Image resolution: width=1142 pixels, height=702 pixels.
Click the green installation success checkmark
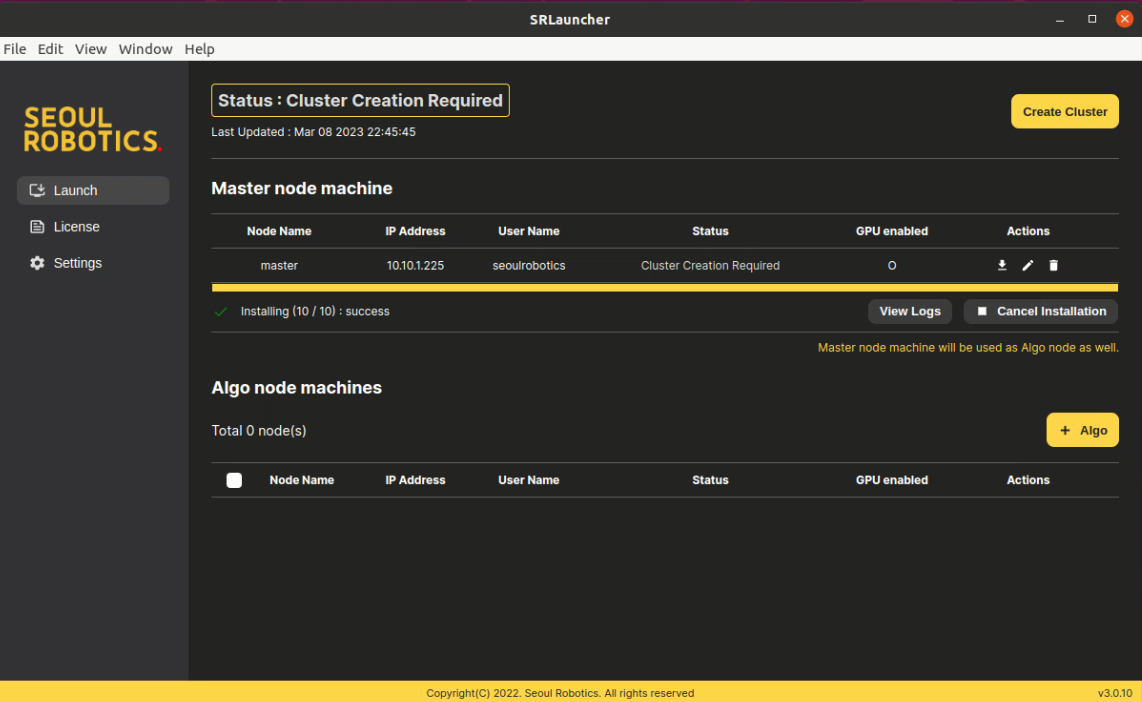(x=221, y=312)
